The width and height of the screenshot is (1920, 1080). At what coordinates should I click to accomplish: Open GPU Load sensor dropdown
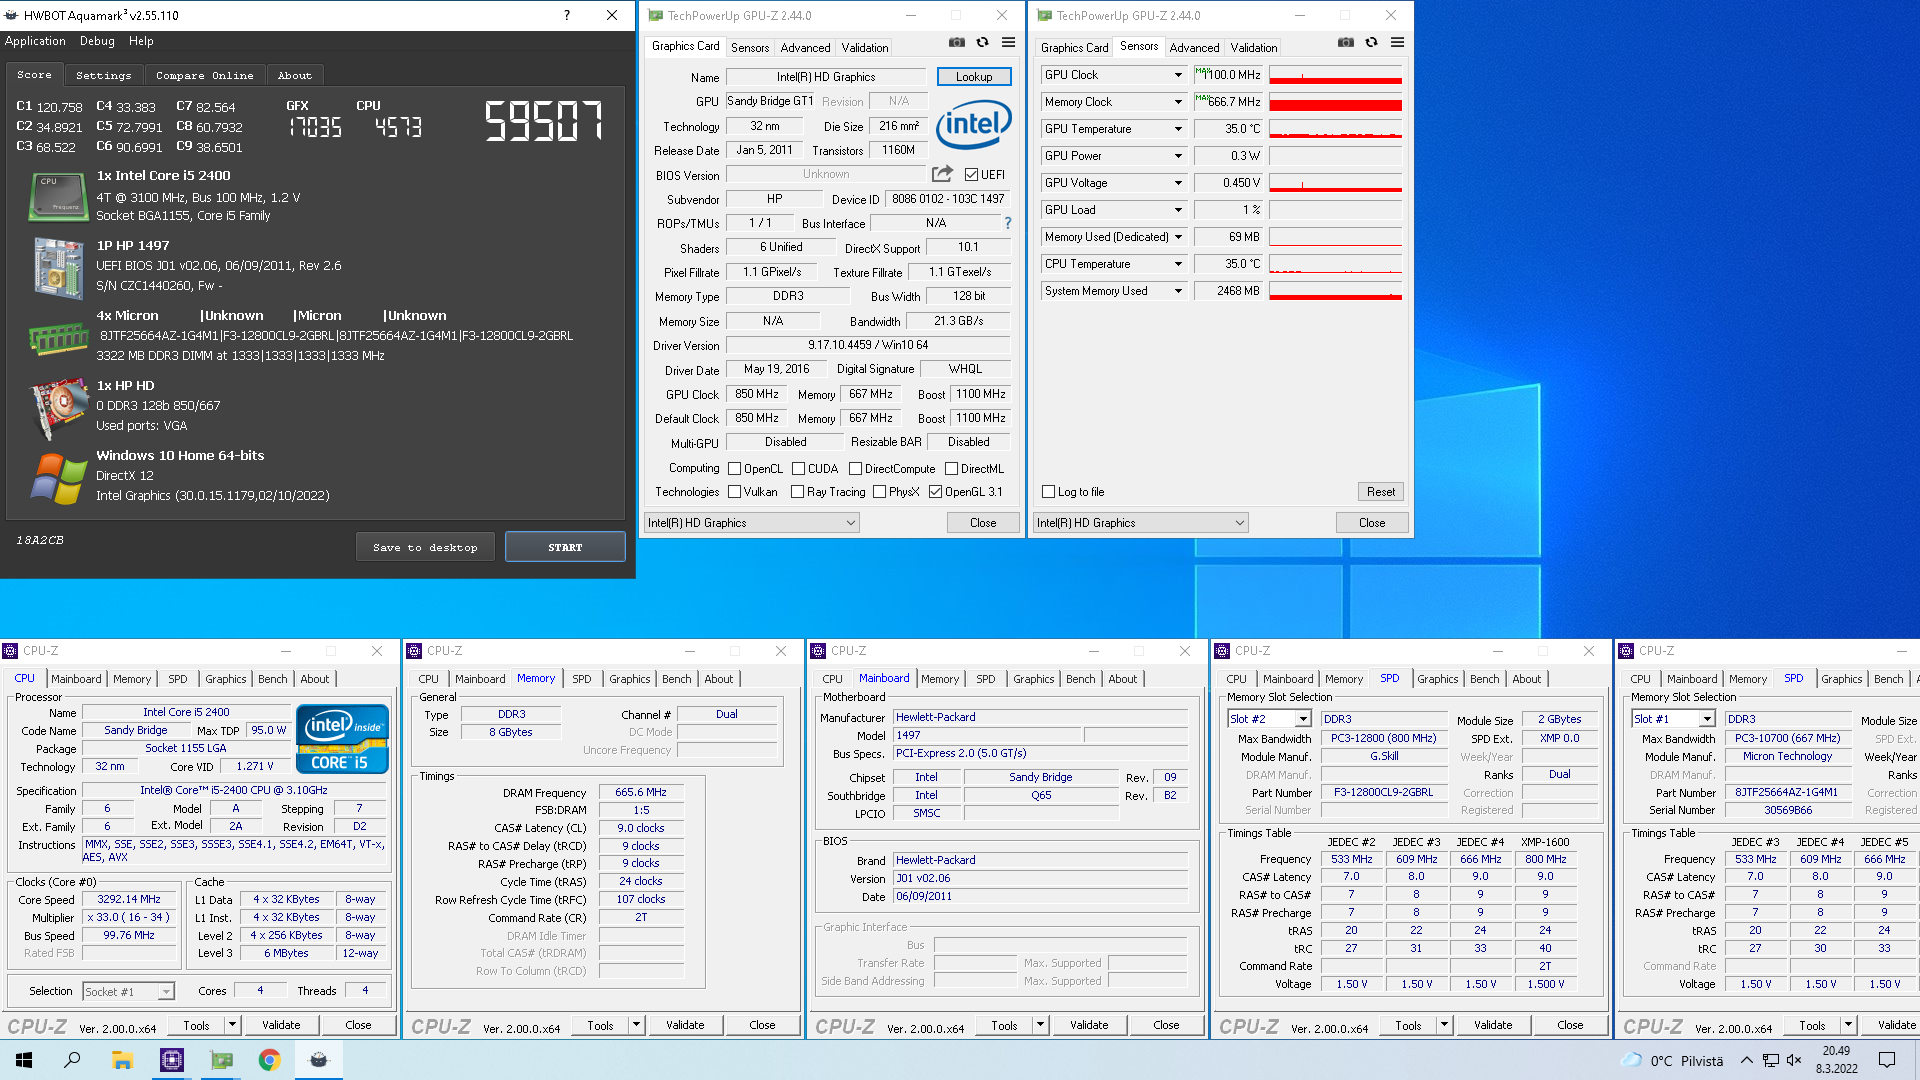click(1178, 210)
